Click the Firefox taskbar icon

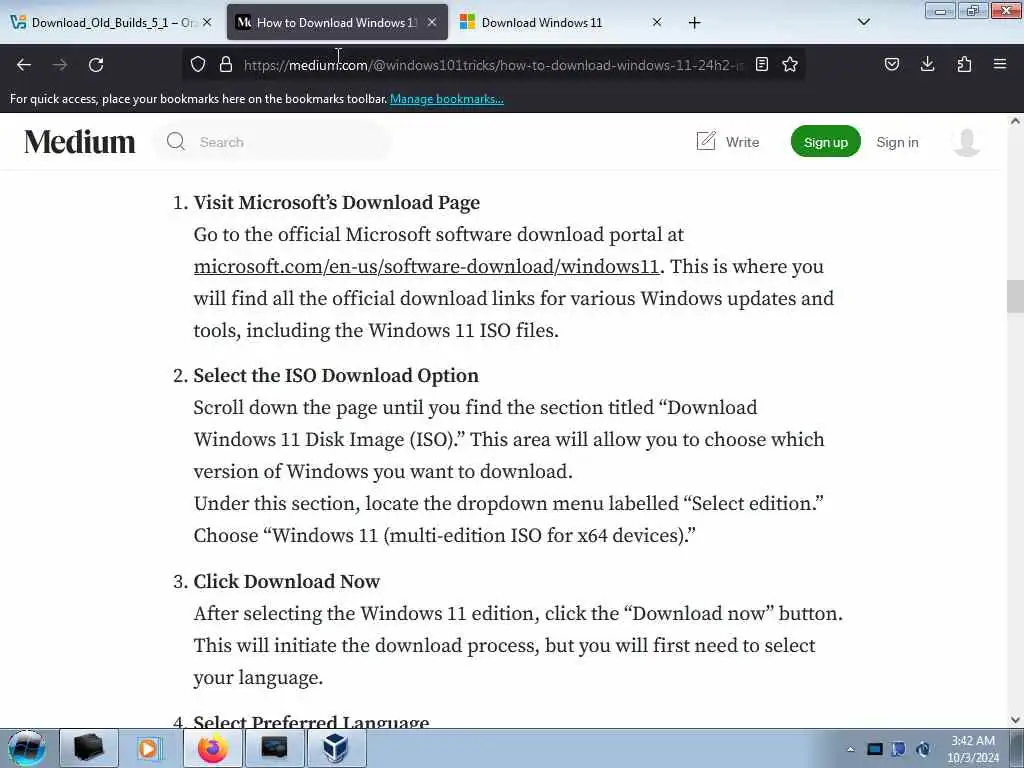point(212,748)
